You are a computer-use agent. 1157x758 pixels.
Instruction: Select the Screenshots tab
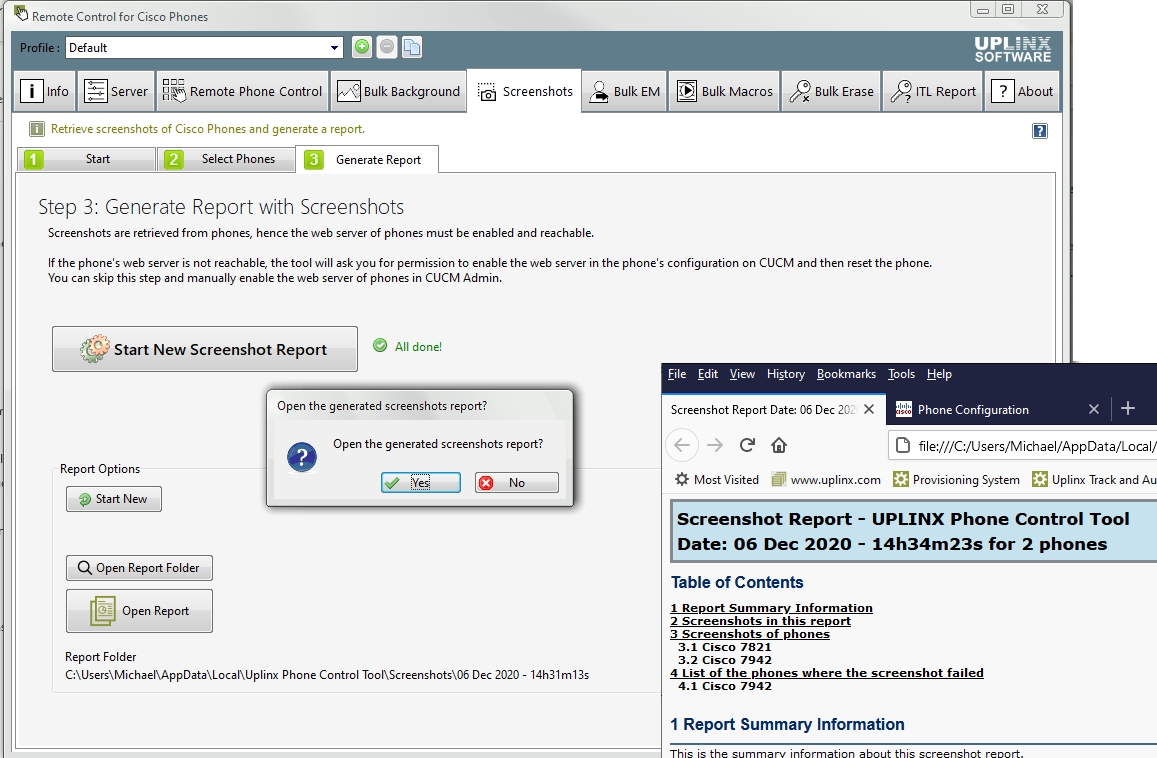coord(525,92)
